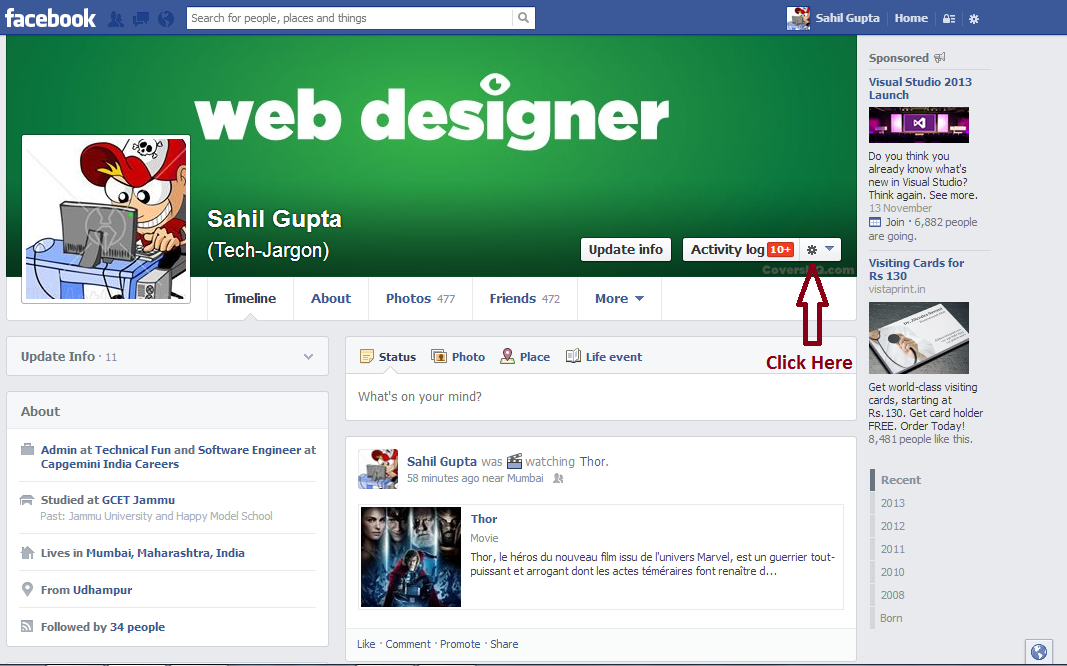The image size is (1067, 666).
Task: Open the Thor movie title link
Action: [x=484, y=518]
